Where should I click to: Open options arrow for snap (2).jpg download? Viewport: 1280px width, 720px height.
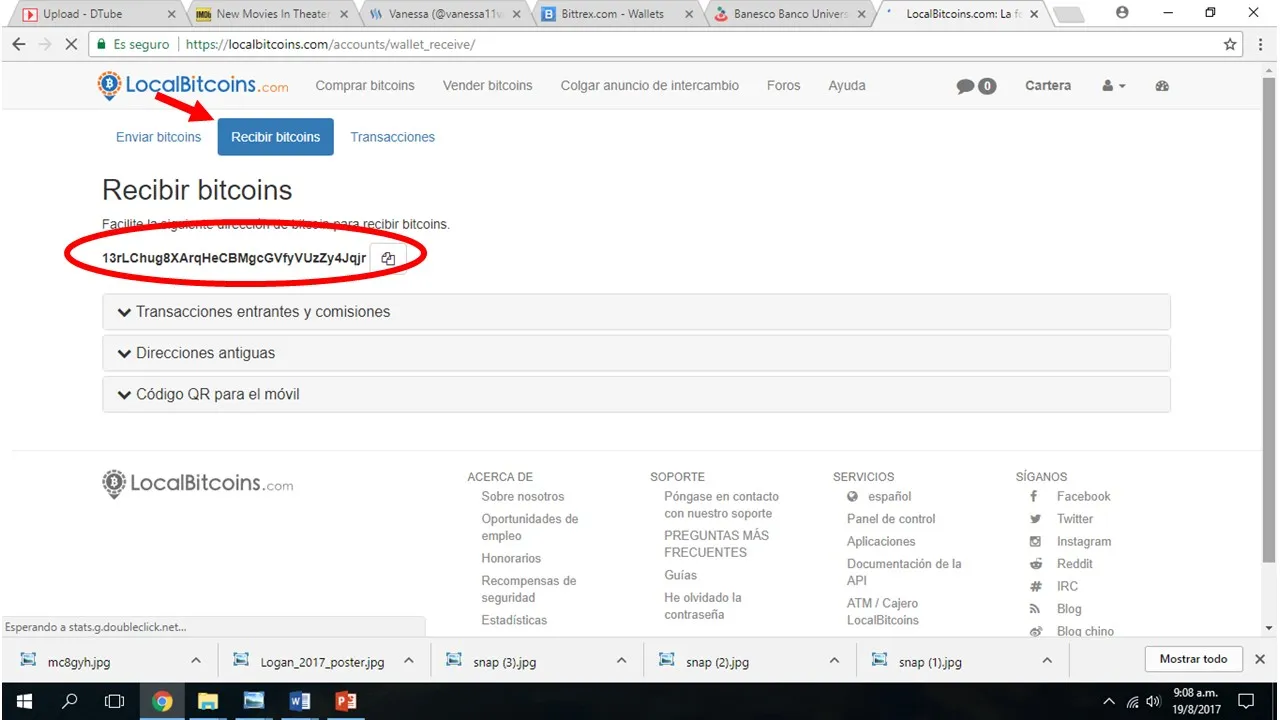click(834, 661)
